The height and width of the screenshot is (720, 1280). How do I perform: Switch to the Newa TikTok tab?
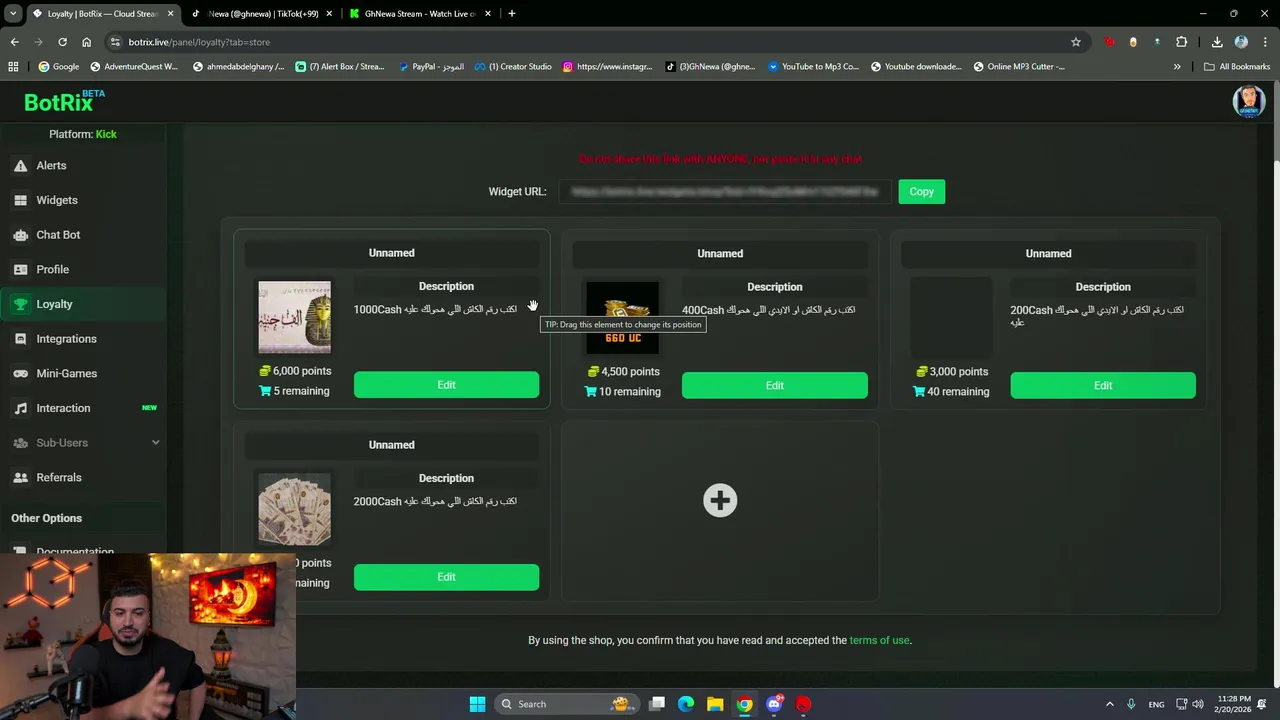coord(262,14)
